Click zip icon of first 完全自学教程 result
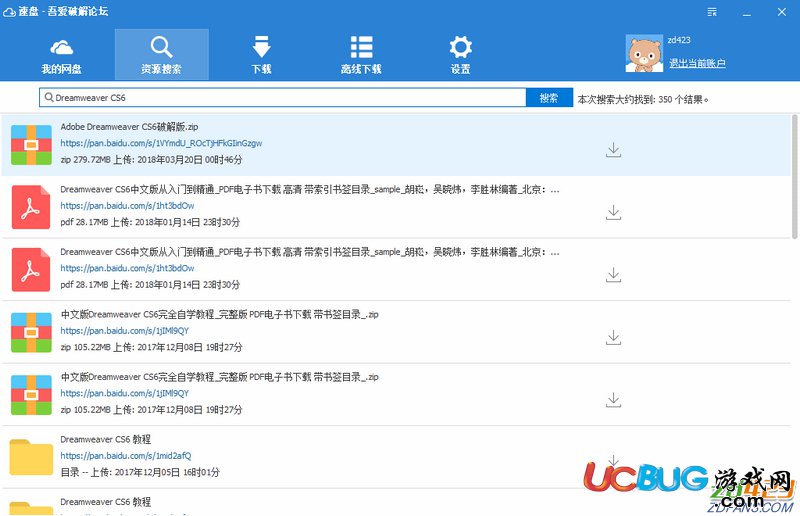The height and width of the screenshot is (516, 800). [x=31, y=332]
